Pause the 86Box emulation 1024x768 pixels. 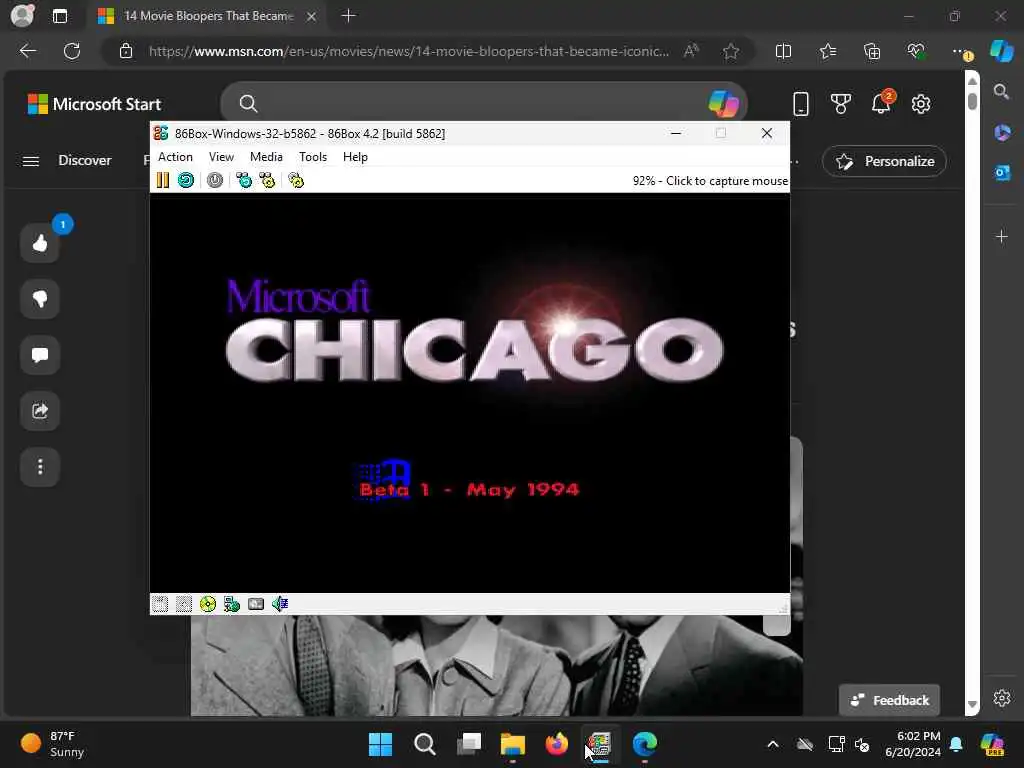(163, 180)
